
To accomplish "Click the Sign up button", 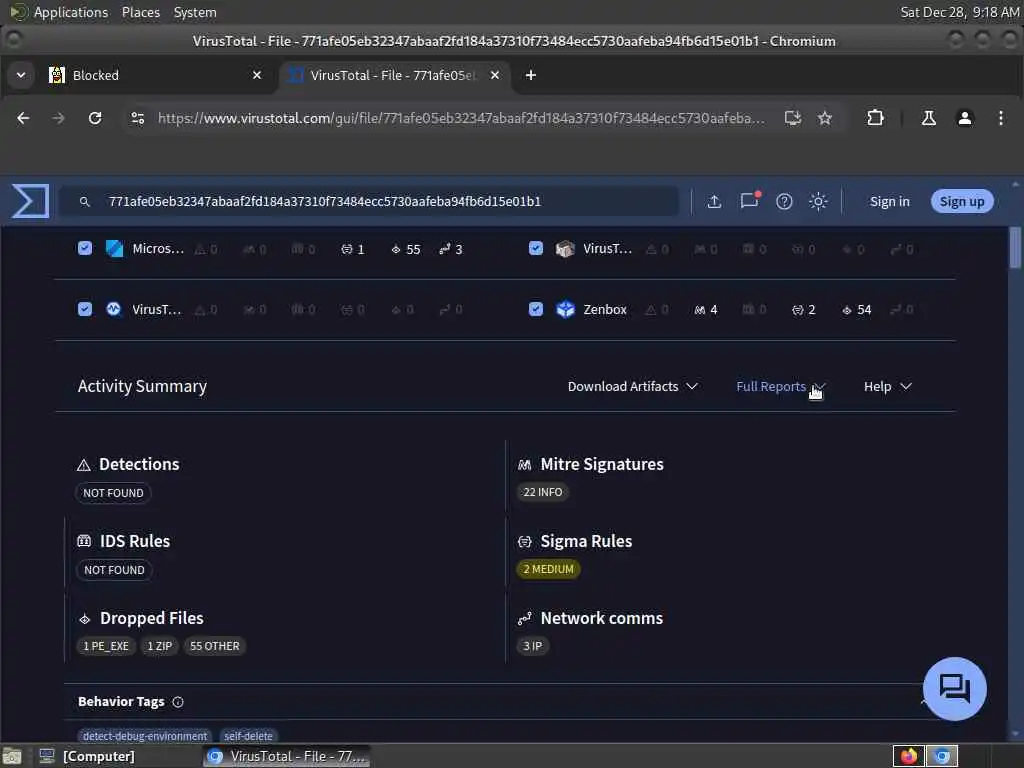I will (961, 201).
